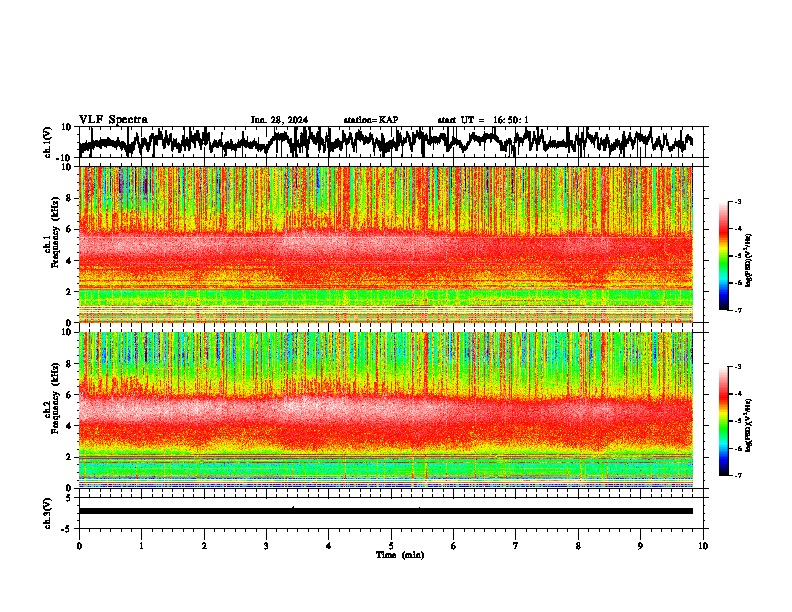Click the time axis tick label 3
This screenshot has height=612, width=792.
click(x=266, y=546)
